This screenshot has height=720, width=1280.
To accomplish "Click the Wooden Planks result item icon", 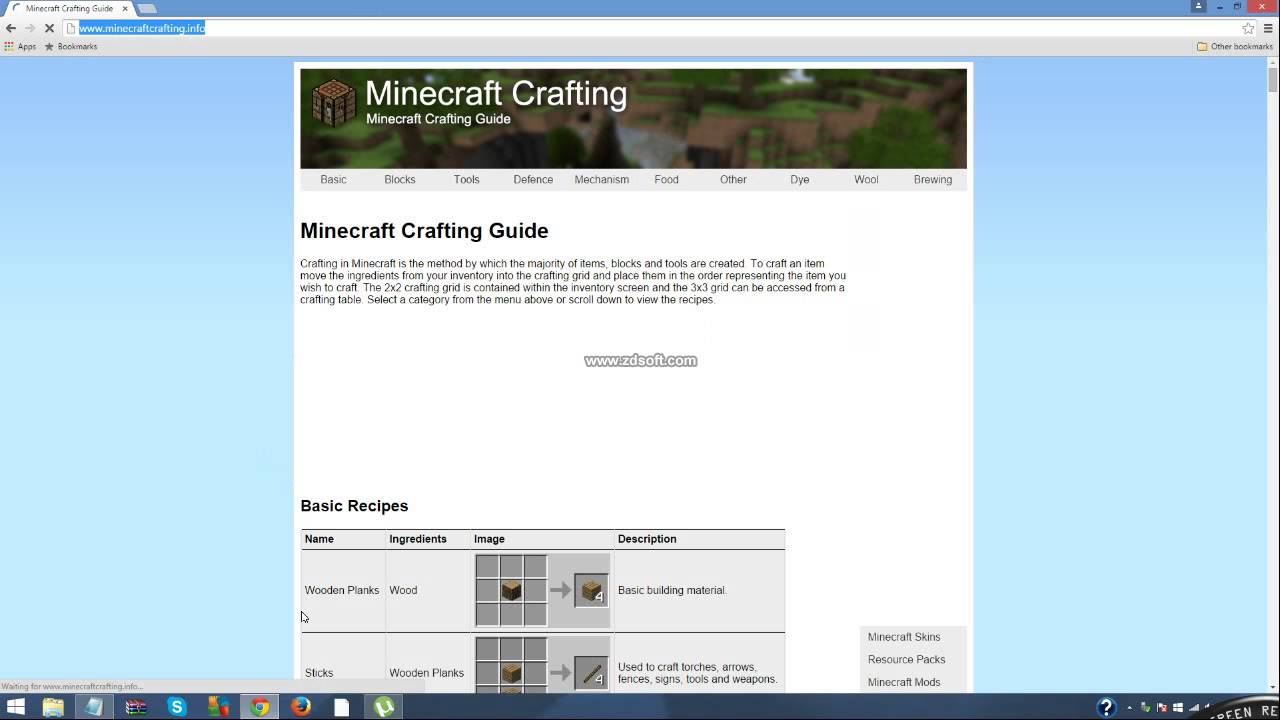I will coord(591,590).
